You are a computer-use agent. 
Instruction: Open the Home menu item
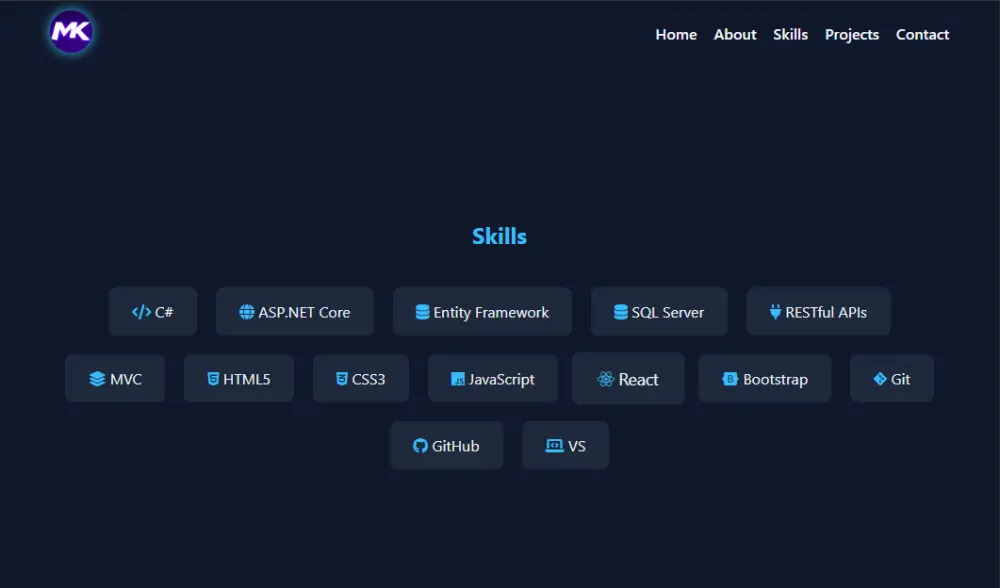click(676, 34)
